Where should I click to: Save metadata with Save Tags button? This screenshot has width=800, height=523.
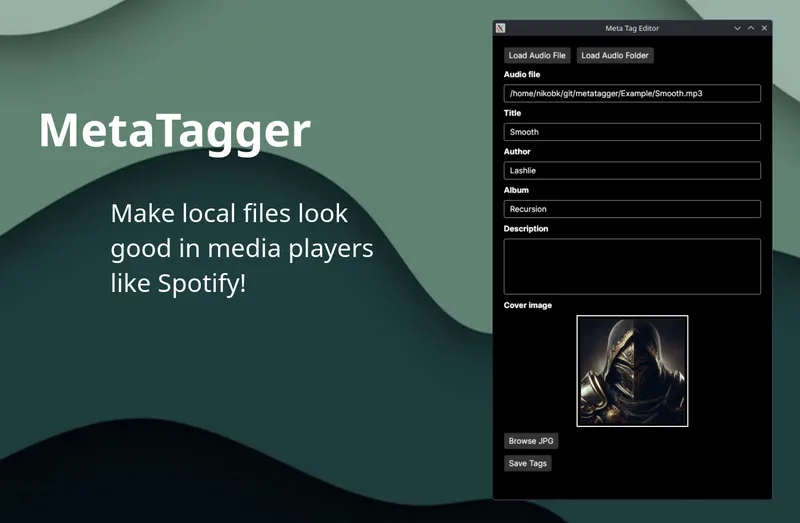(528, 463)
